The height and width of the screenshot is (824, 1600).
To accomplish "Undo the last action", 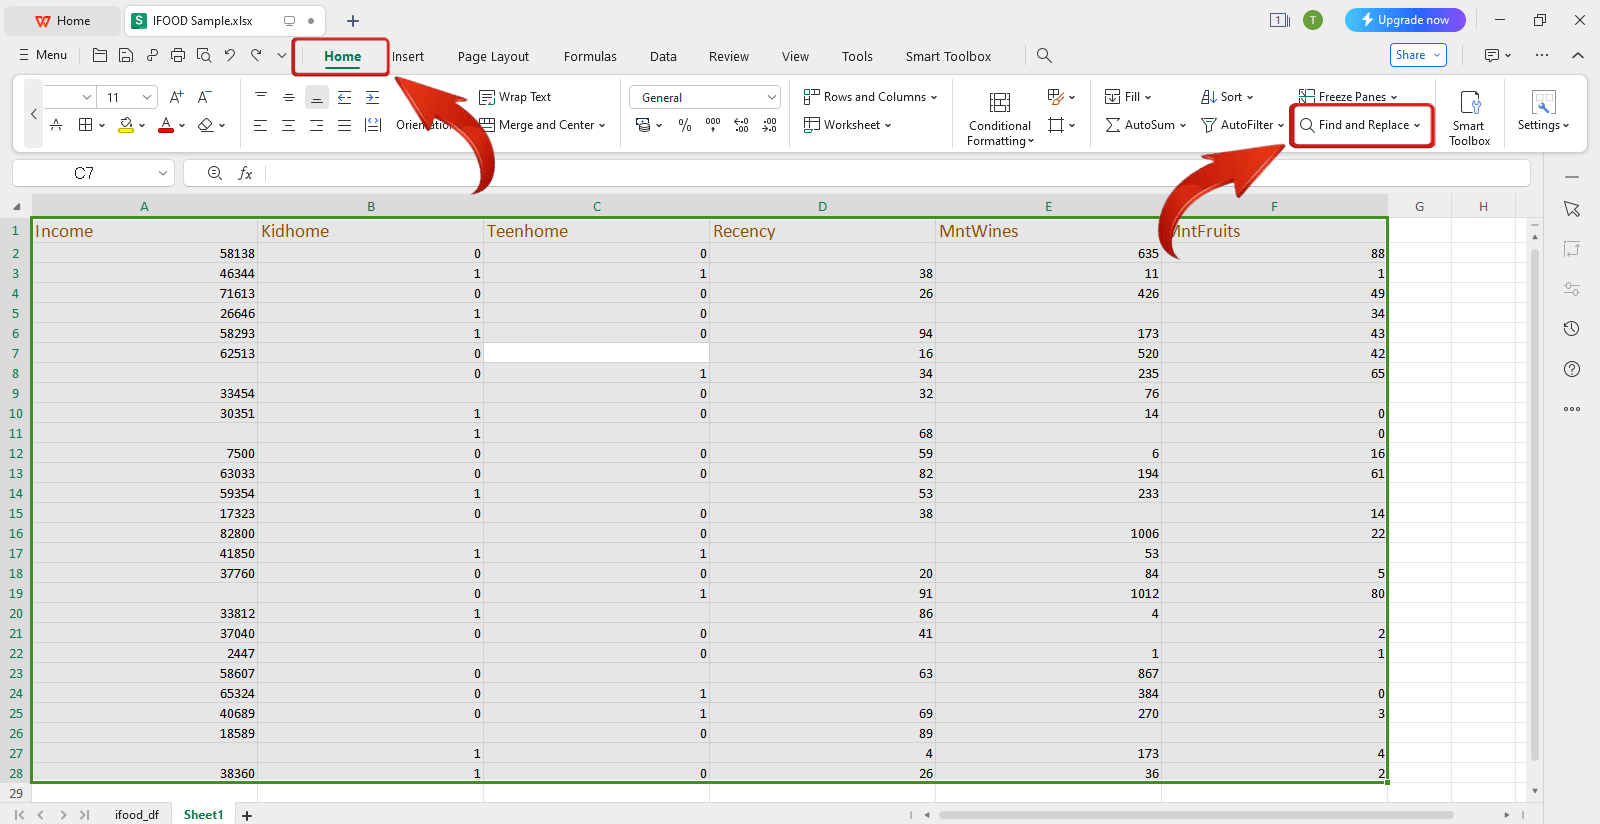I will point(230,56).
